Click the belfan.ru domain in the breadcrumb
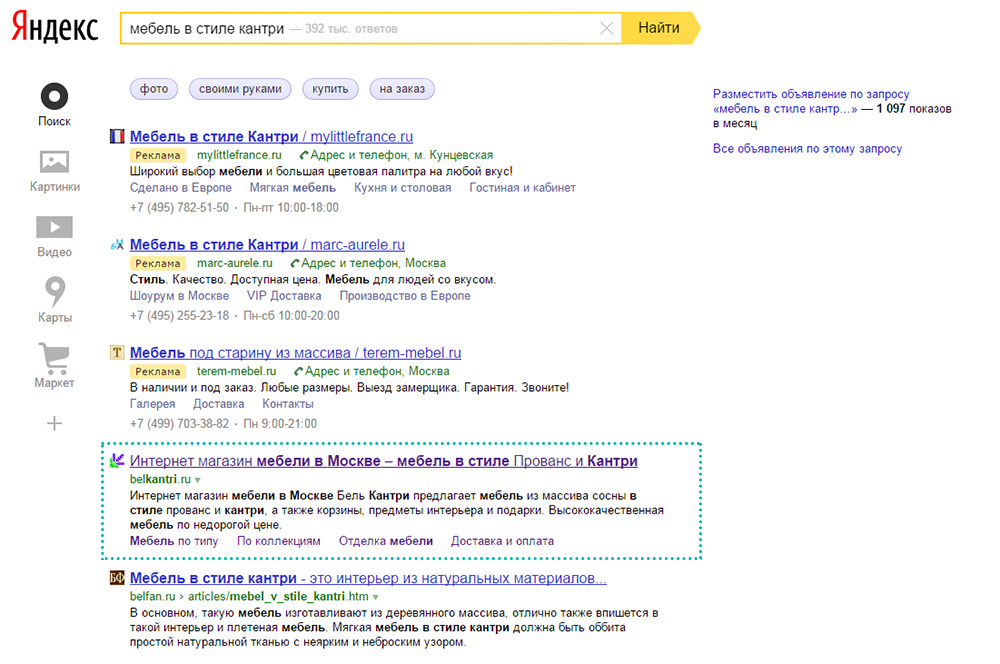The width and height of the screenshot is (1000, 664). [152, 596]
